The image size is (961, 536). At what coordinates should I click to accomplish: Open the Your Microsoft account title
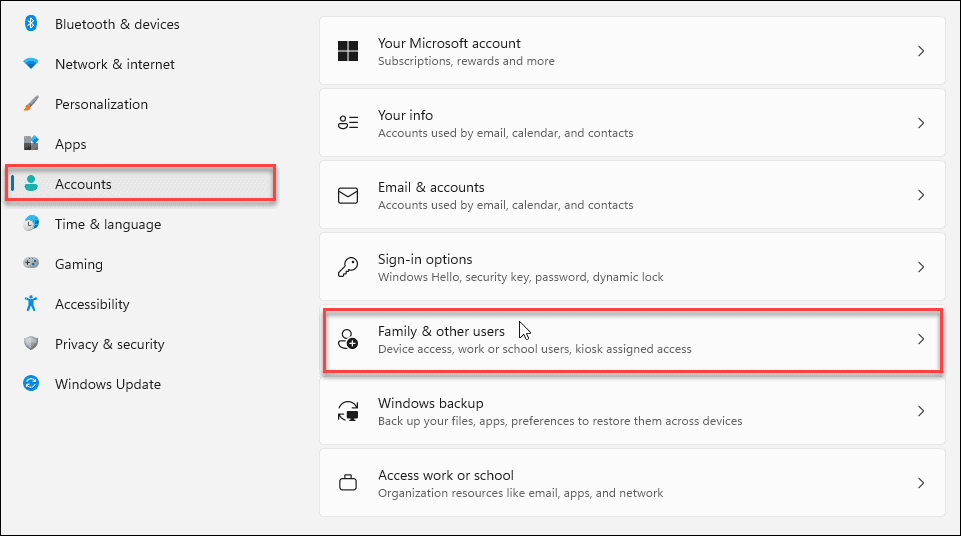click(449, 43)
